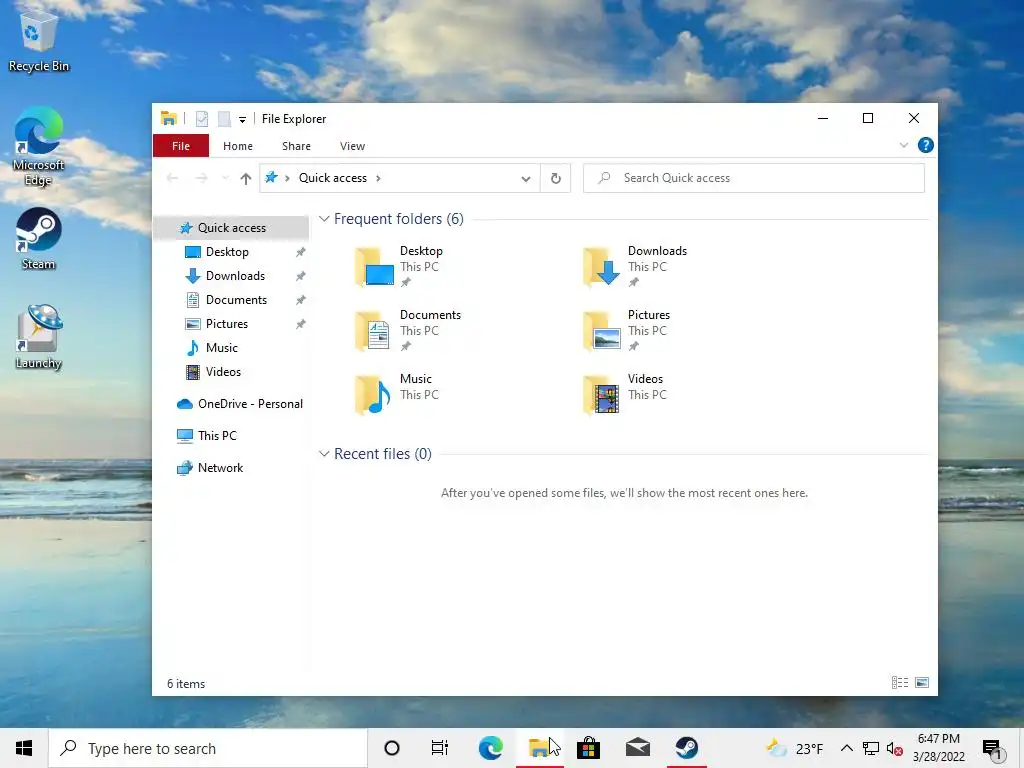The height and width of the screenshot is (768, 1024).
Task: Click File Explorer on the taskbar
Action: pos(539,748)
